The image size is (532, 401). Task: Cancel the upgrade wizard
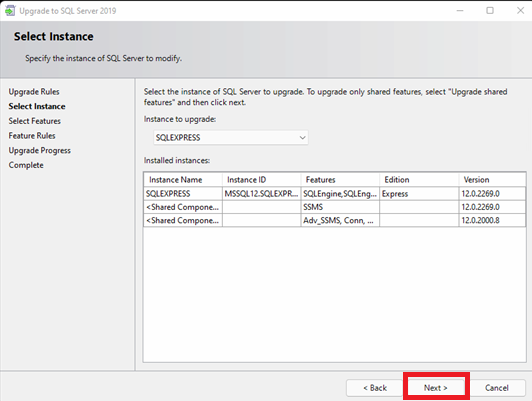point(497,387)
